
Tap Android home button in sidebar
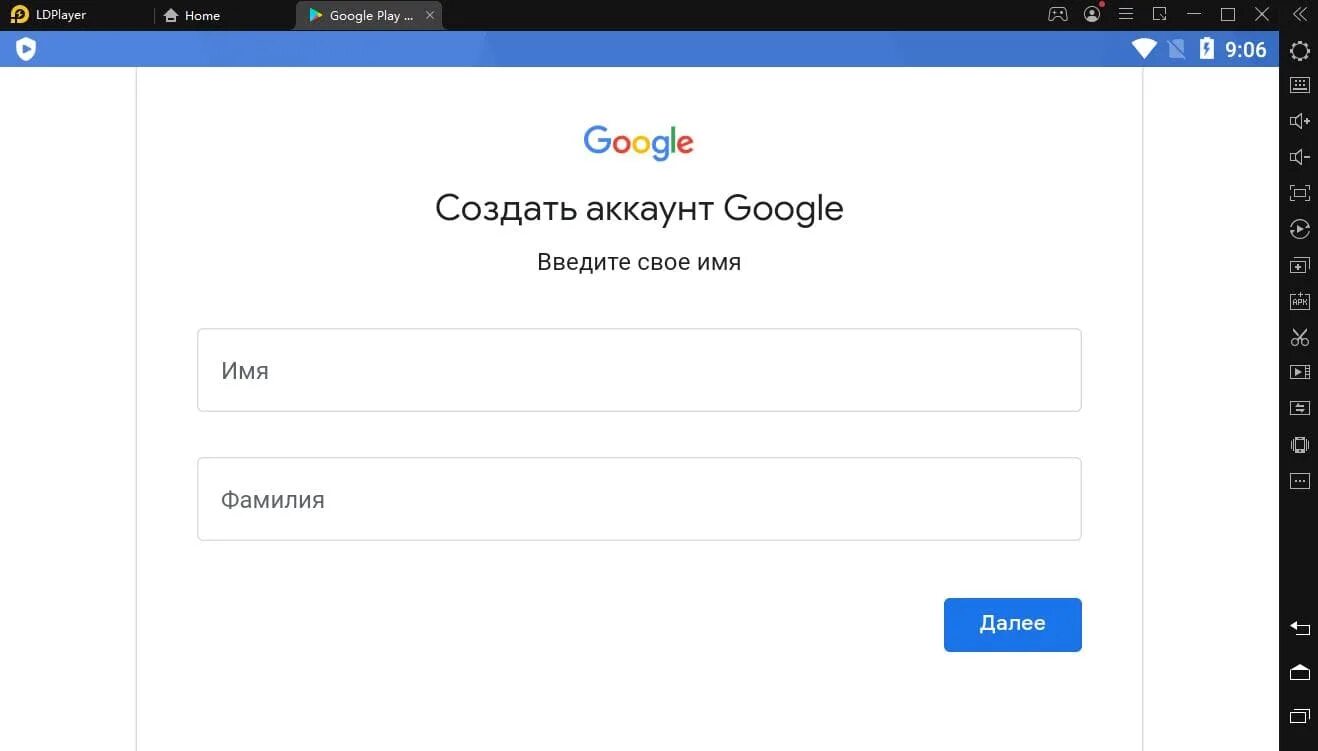1299,672
